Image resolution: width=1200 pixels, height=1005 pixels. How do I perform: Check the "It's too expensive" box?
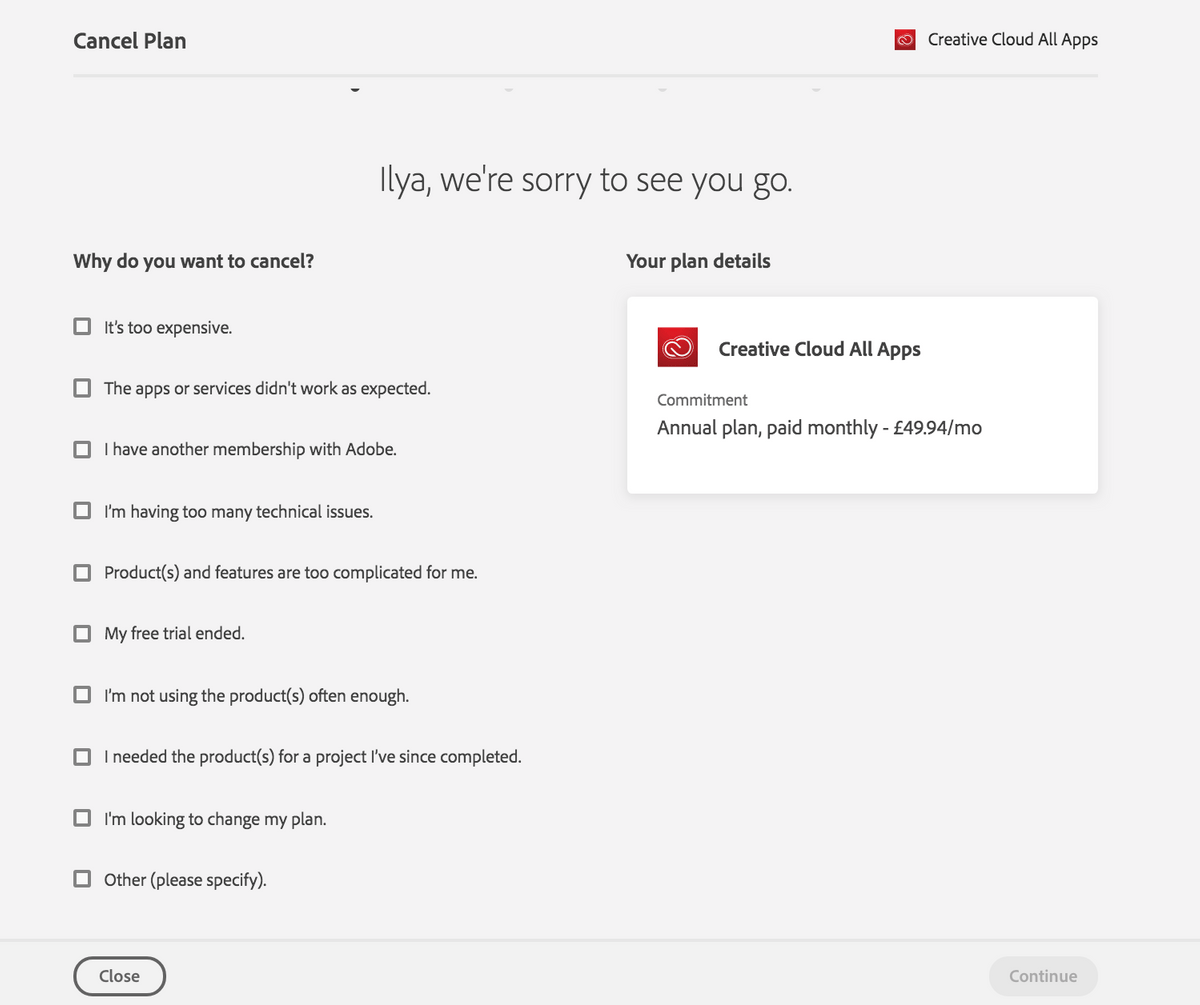pyautogui.click(x=82, y=326)
